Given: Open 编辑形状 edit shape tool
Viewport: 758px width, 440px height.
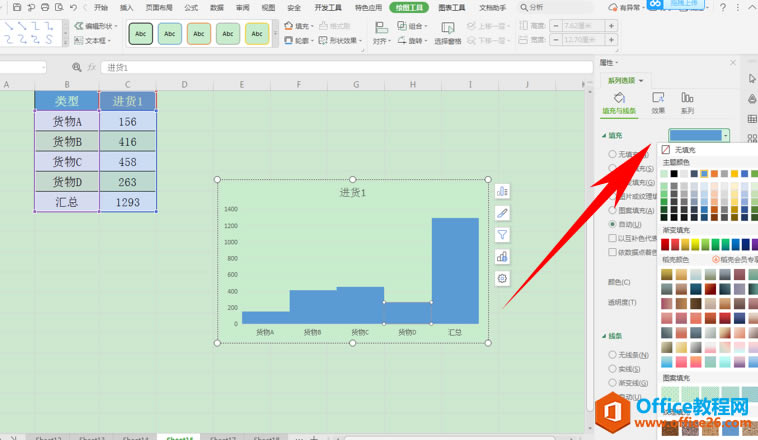Looking at the screenshot, I should [x=96, y=26].
